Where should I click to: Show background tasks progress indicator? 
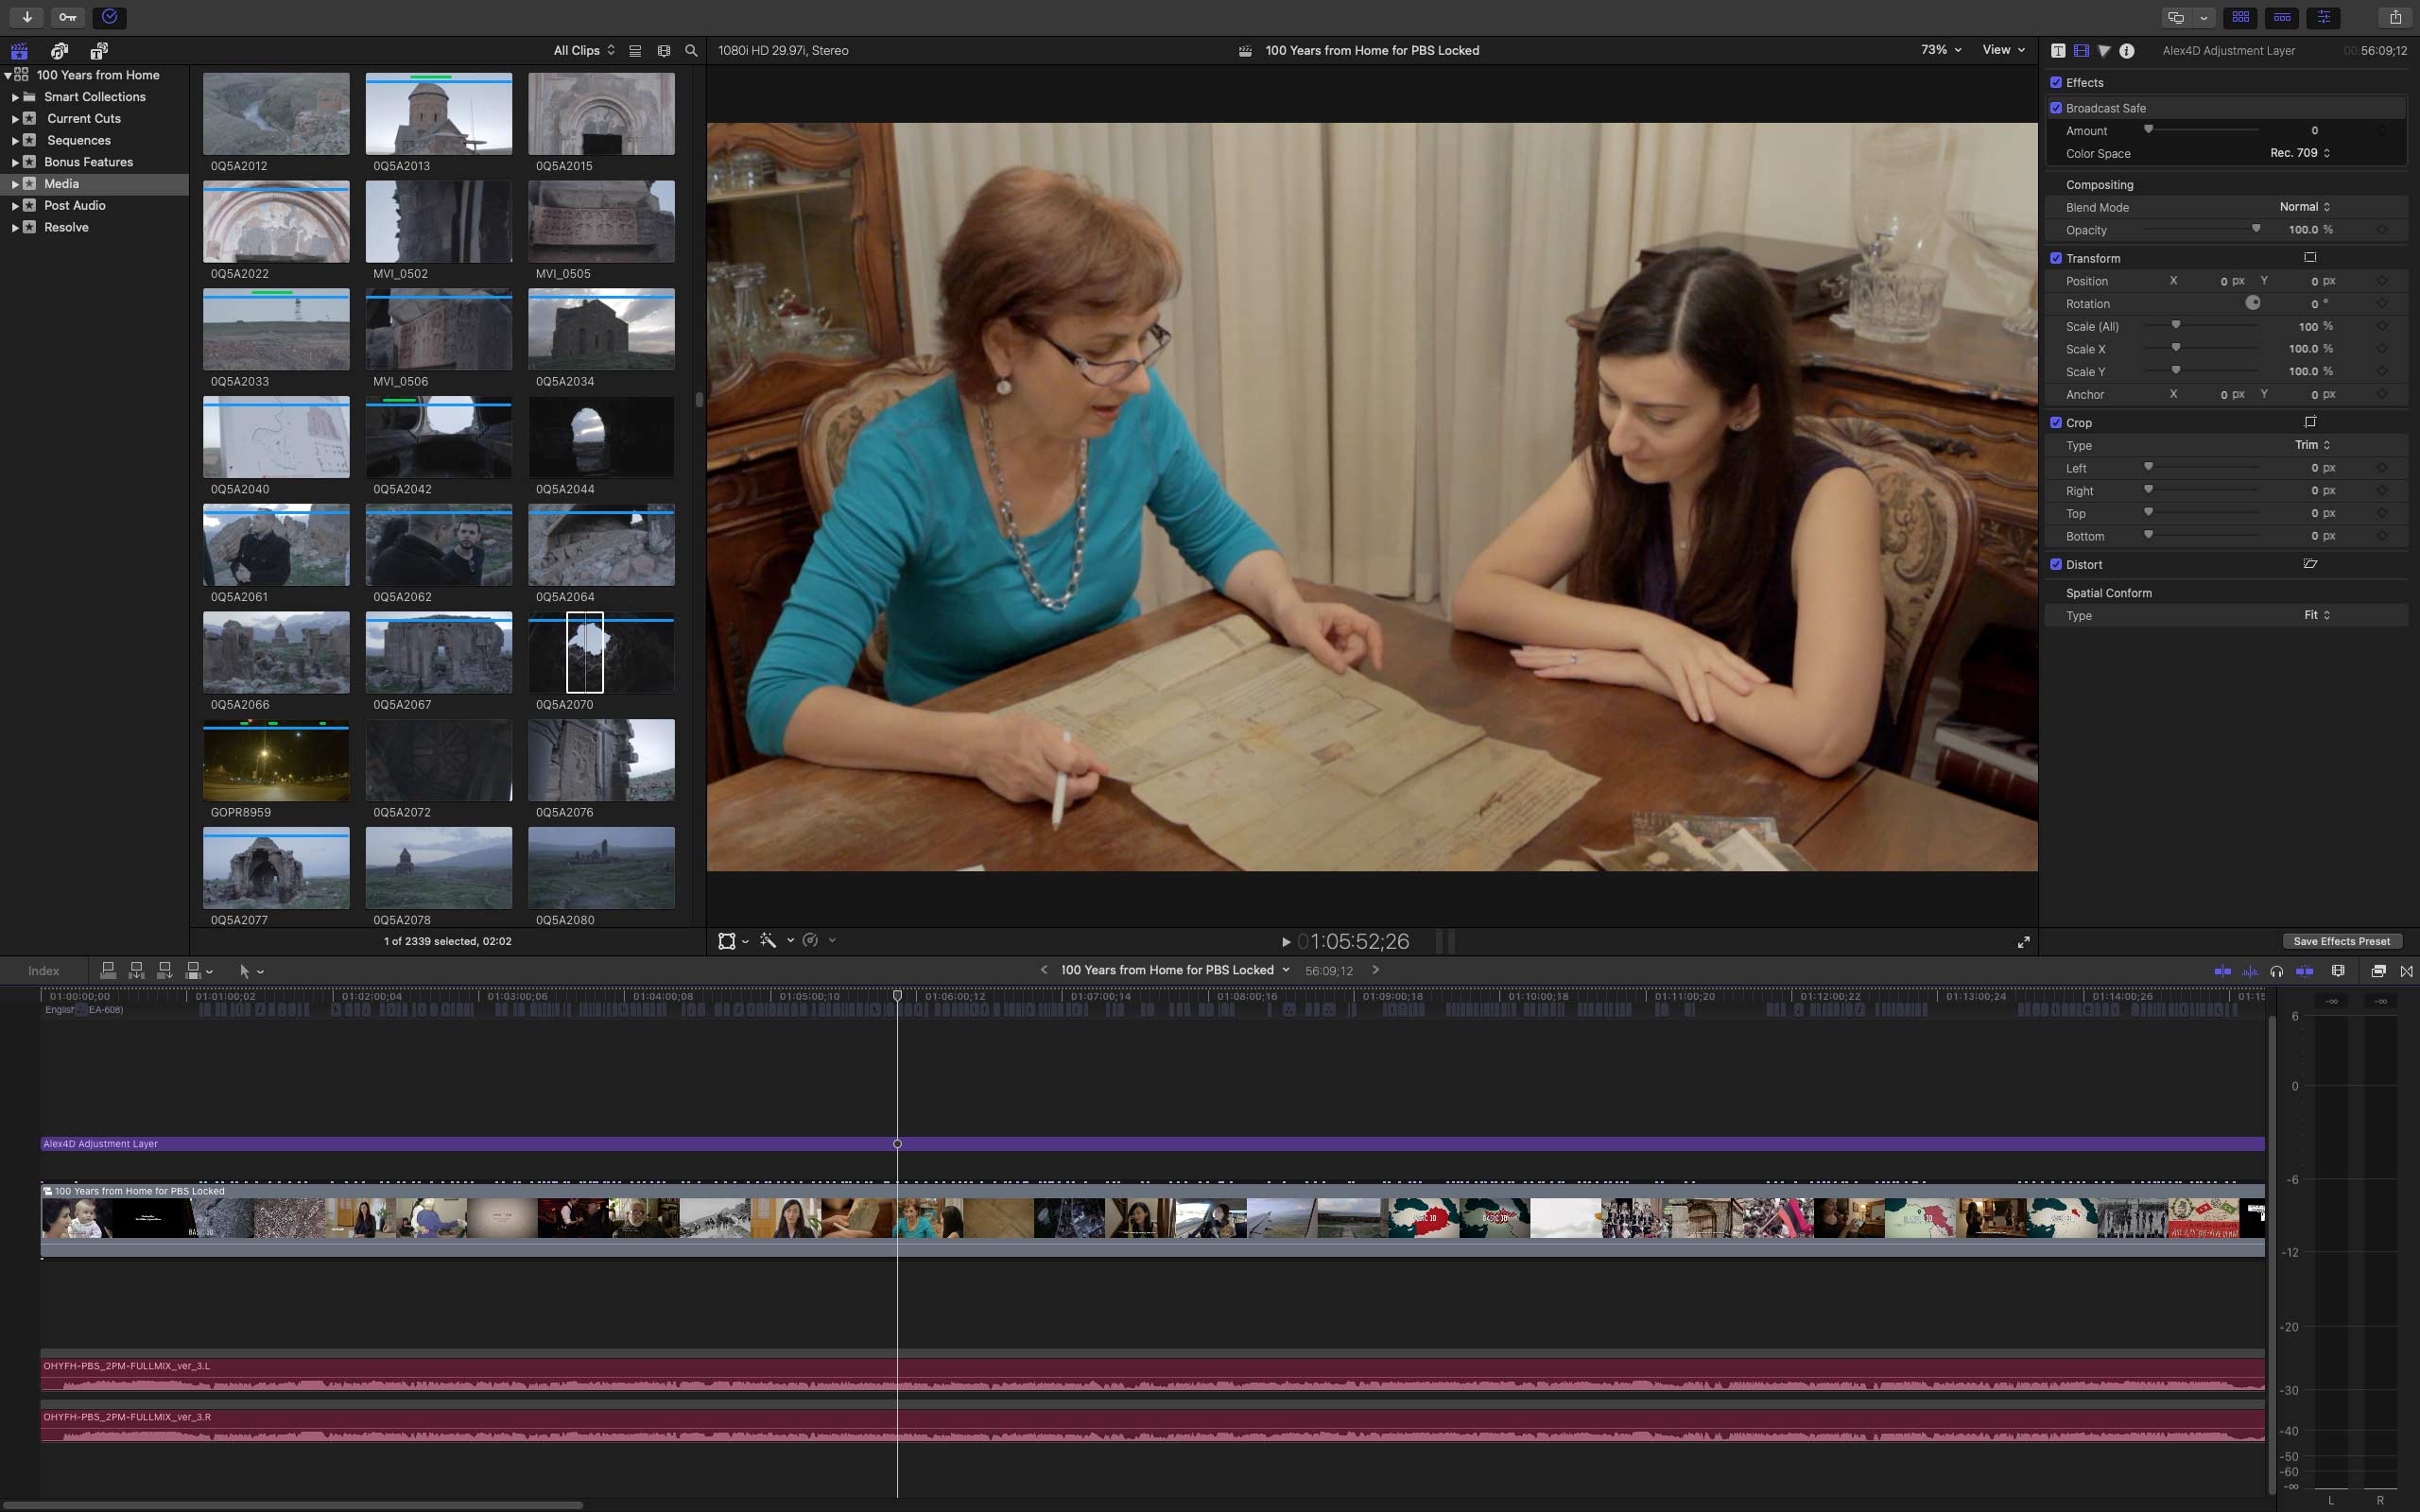click(110, 17)
